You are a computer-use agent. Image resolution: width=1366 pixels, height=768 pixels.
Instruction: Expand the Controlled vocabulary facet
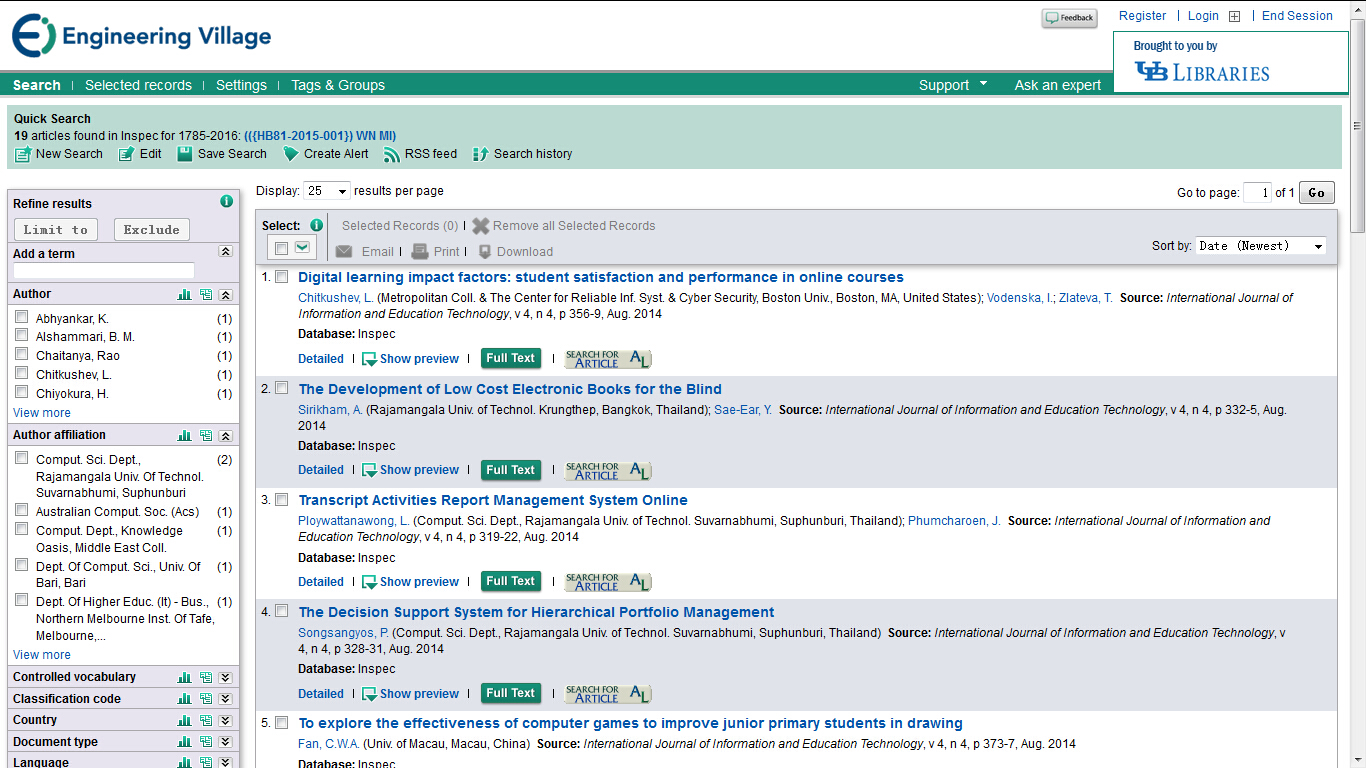[x=226, y=678]
